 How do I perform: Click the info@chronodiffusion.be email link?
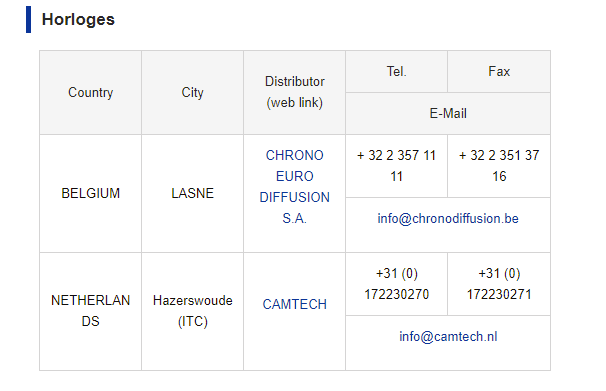pos(448,218)
